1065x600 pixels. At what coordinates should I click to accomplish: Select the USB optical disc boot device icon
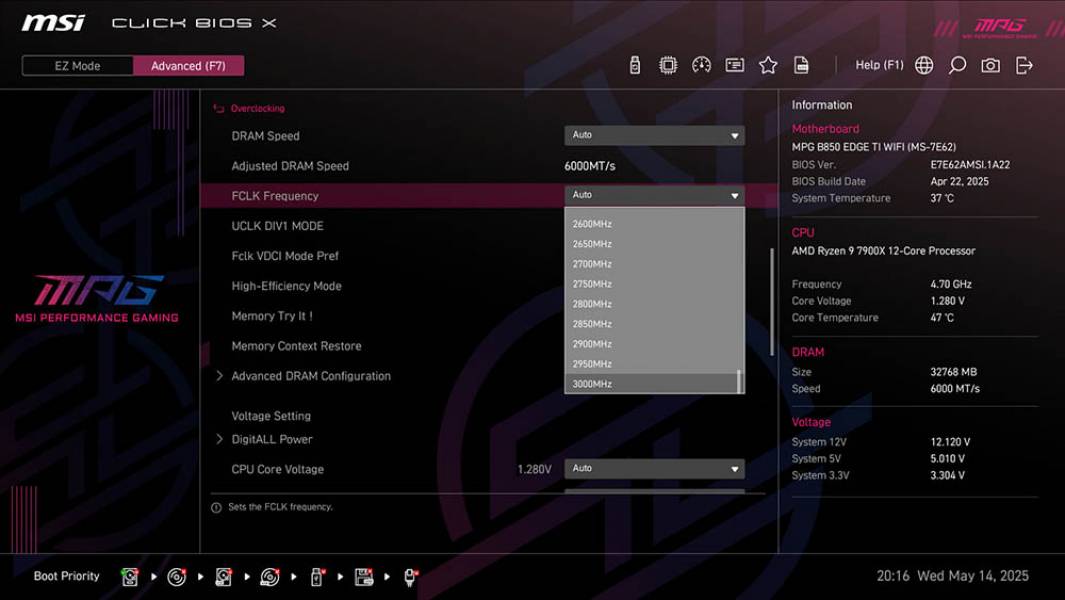[x=270, y=577]
